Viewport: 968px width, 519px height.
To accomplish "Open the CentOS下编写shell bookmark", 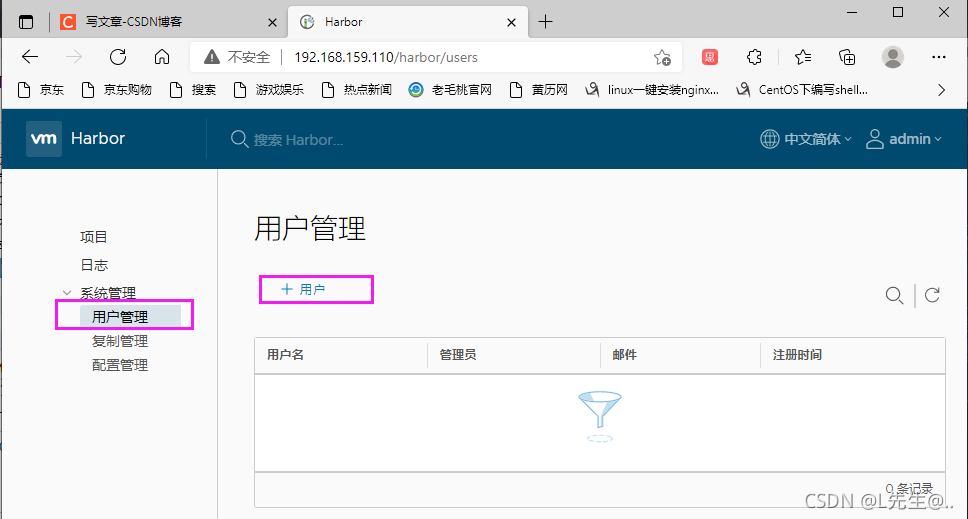I will tap(802, 90).
